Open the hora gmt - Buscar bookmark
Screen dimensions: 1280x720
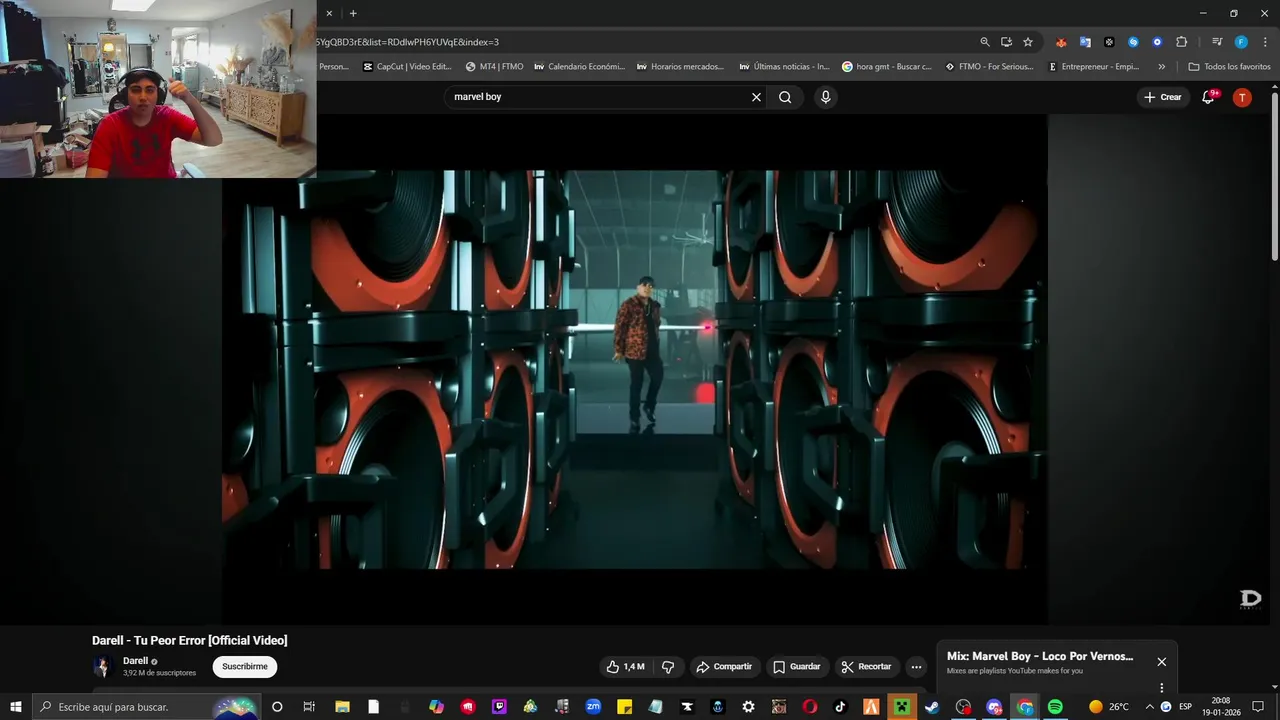coord(886,67)
